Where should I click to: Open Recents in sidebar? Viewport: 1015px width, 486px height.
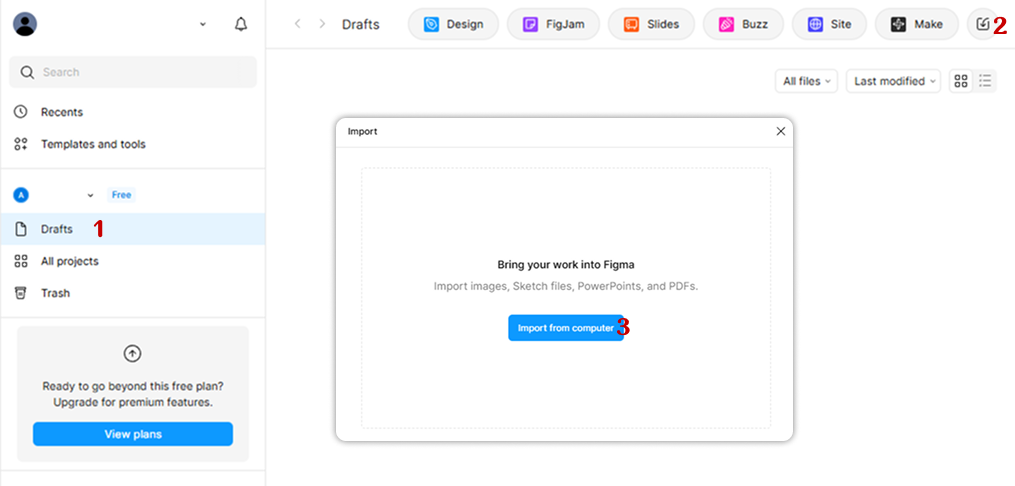coord(133,112)
